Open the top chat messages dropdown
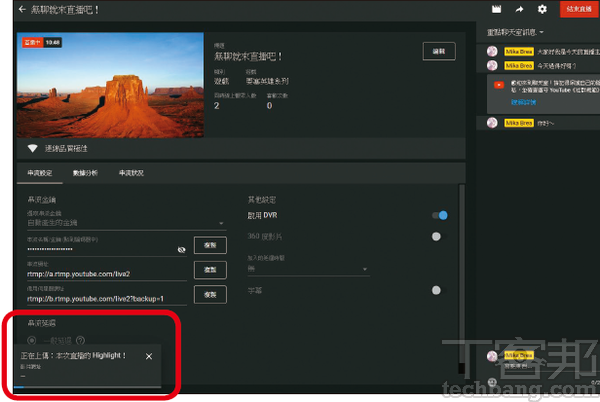Viewport: 600px width, 402px height. point(515,33)
